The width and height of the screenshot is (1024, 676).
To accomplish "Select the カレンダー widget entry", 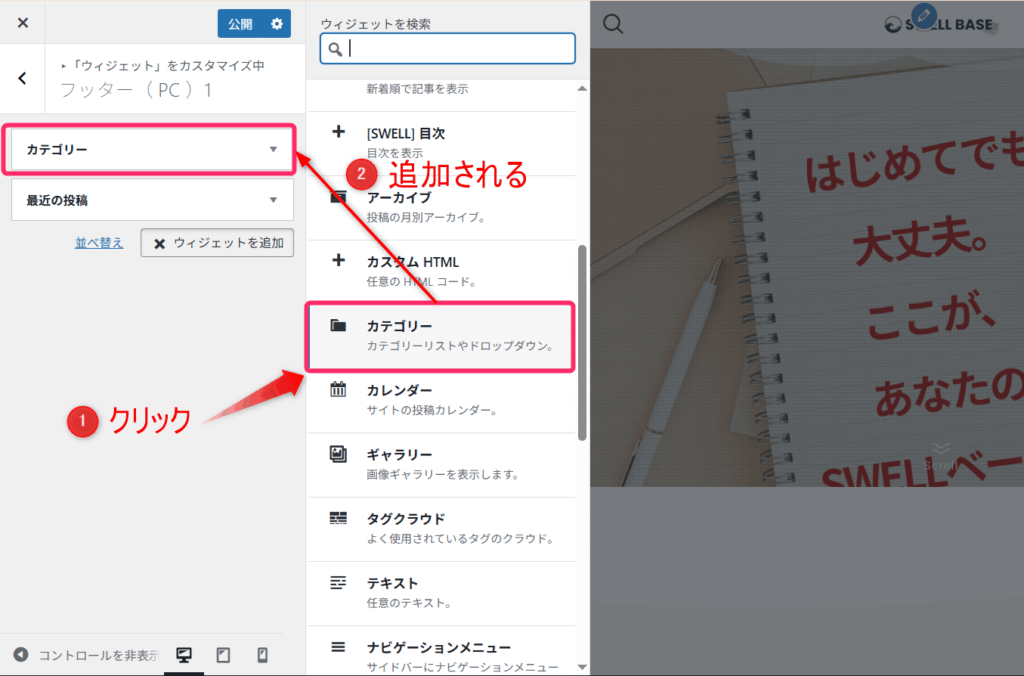I will [441, 400].
